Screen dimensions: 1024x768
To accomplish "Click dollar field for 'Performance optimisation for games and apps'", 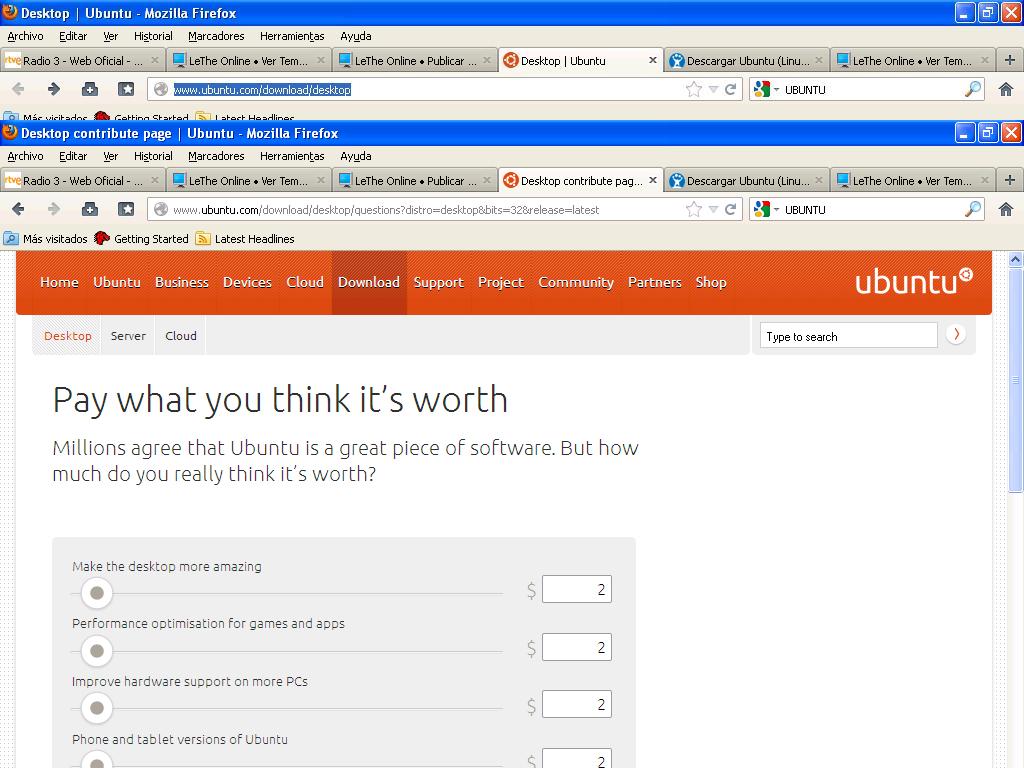I will [577, 647].
